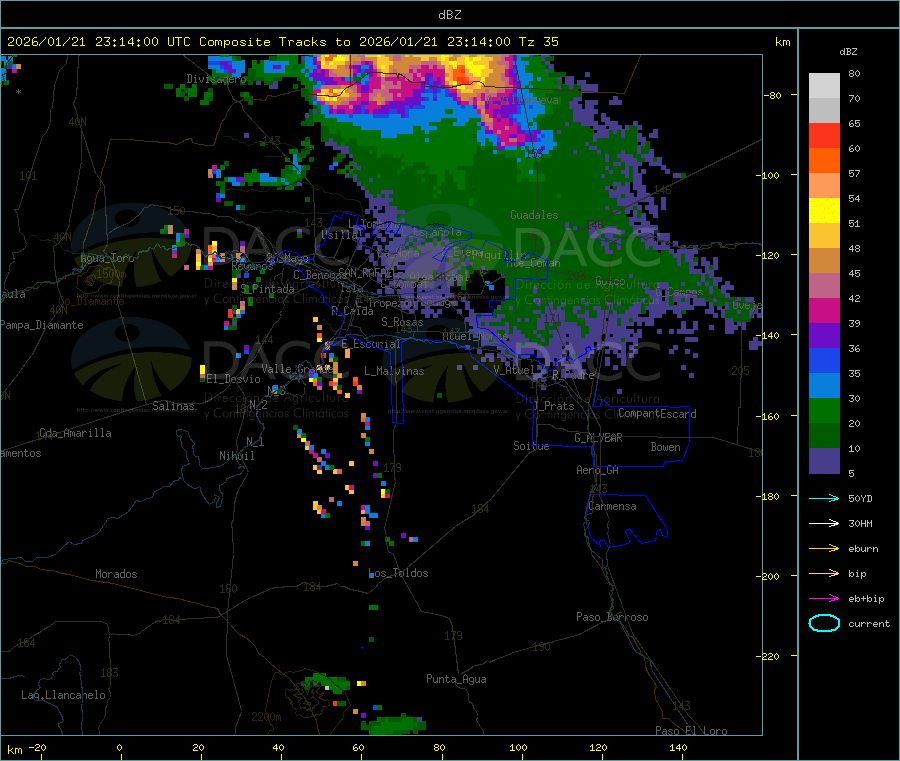This screenshot has width=900, height=761.
Task: Click the 'current' legend label
Action: [x=868, y=623]
